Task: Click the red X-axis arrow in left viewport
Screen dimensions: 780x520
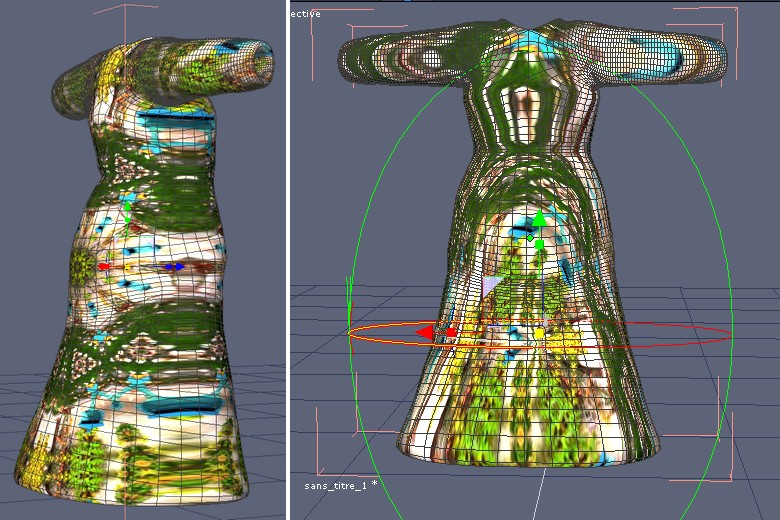Action: [x=103, y=267]
